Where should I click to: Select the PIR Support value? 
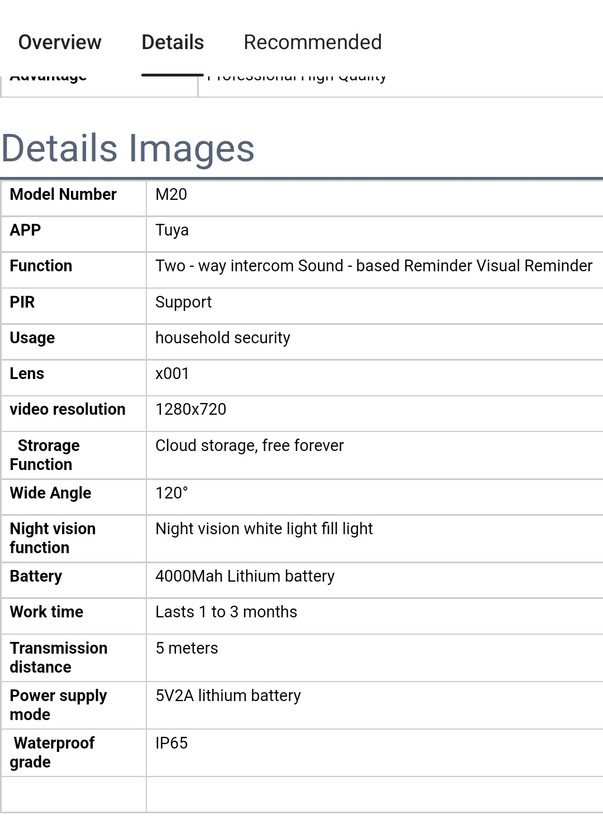tap(184, 303)
